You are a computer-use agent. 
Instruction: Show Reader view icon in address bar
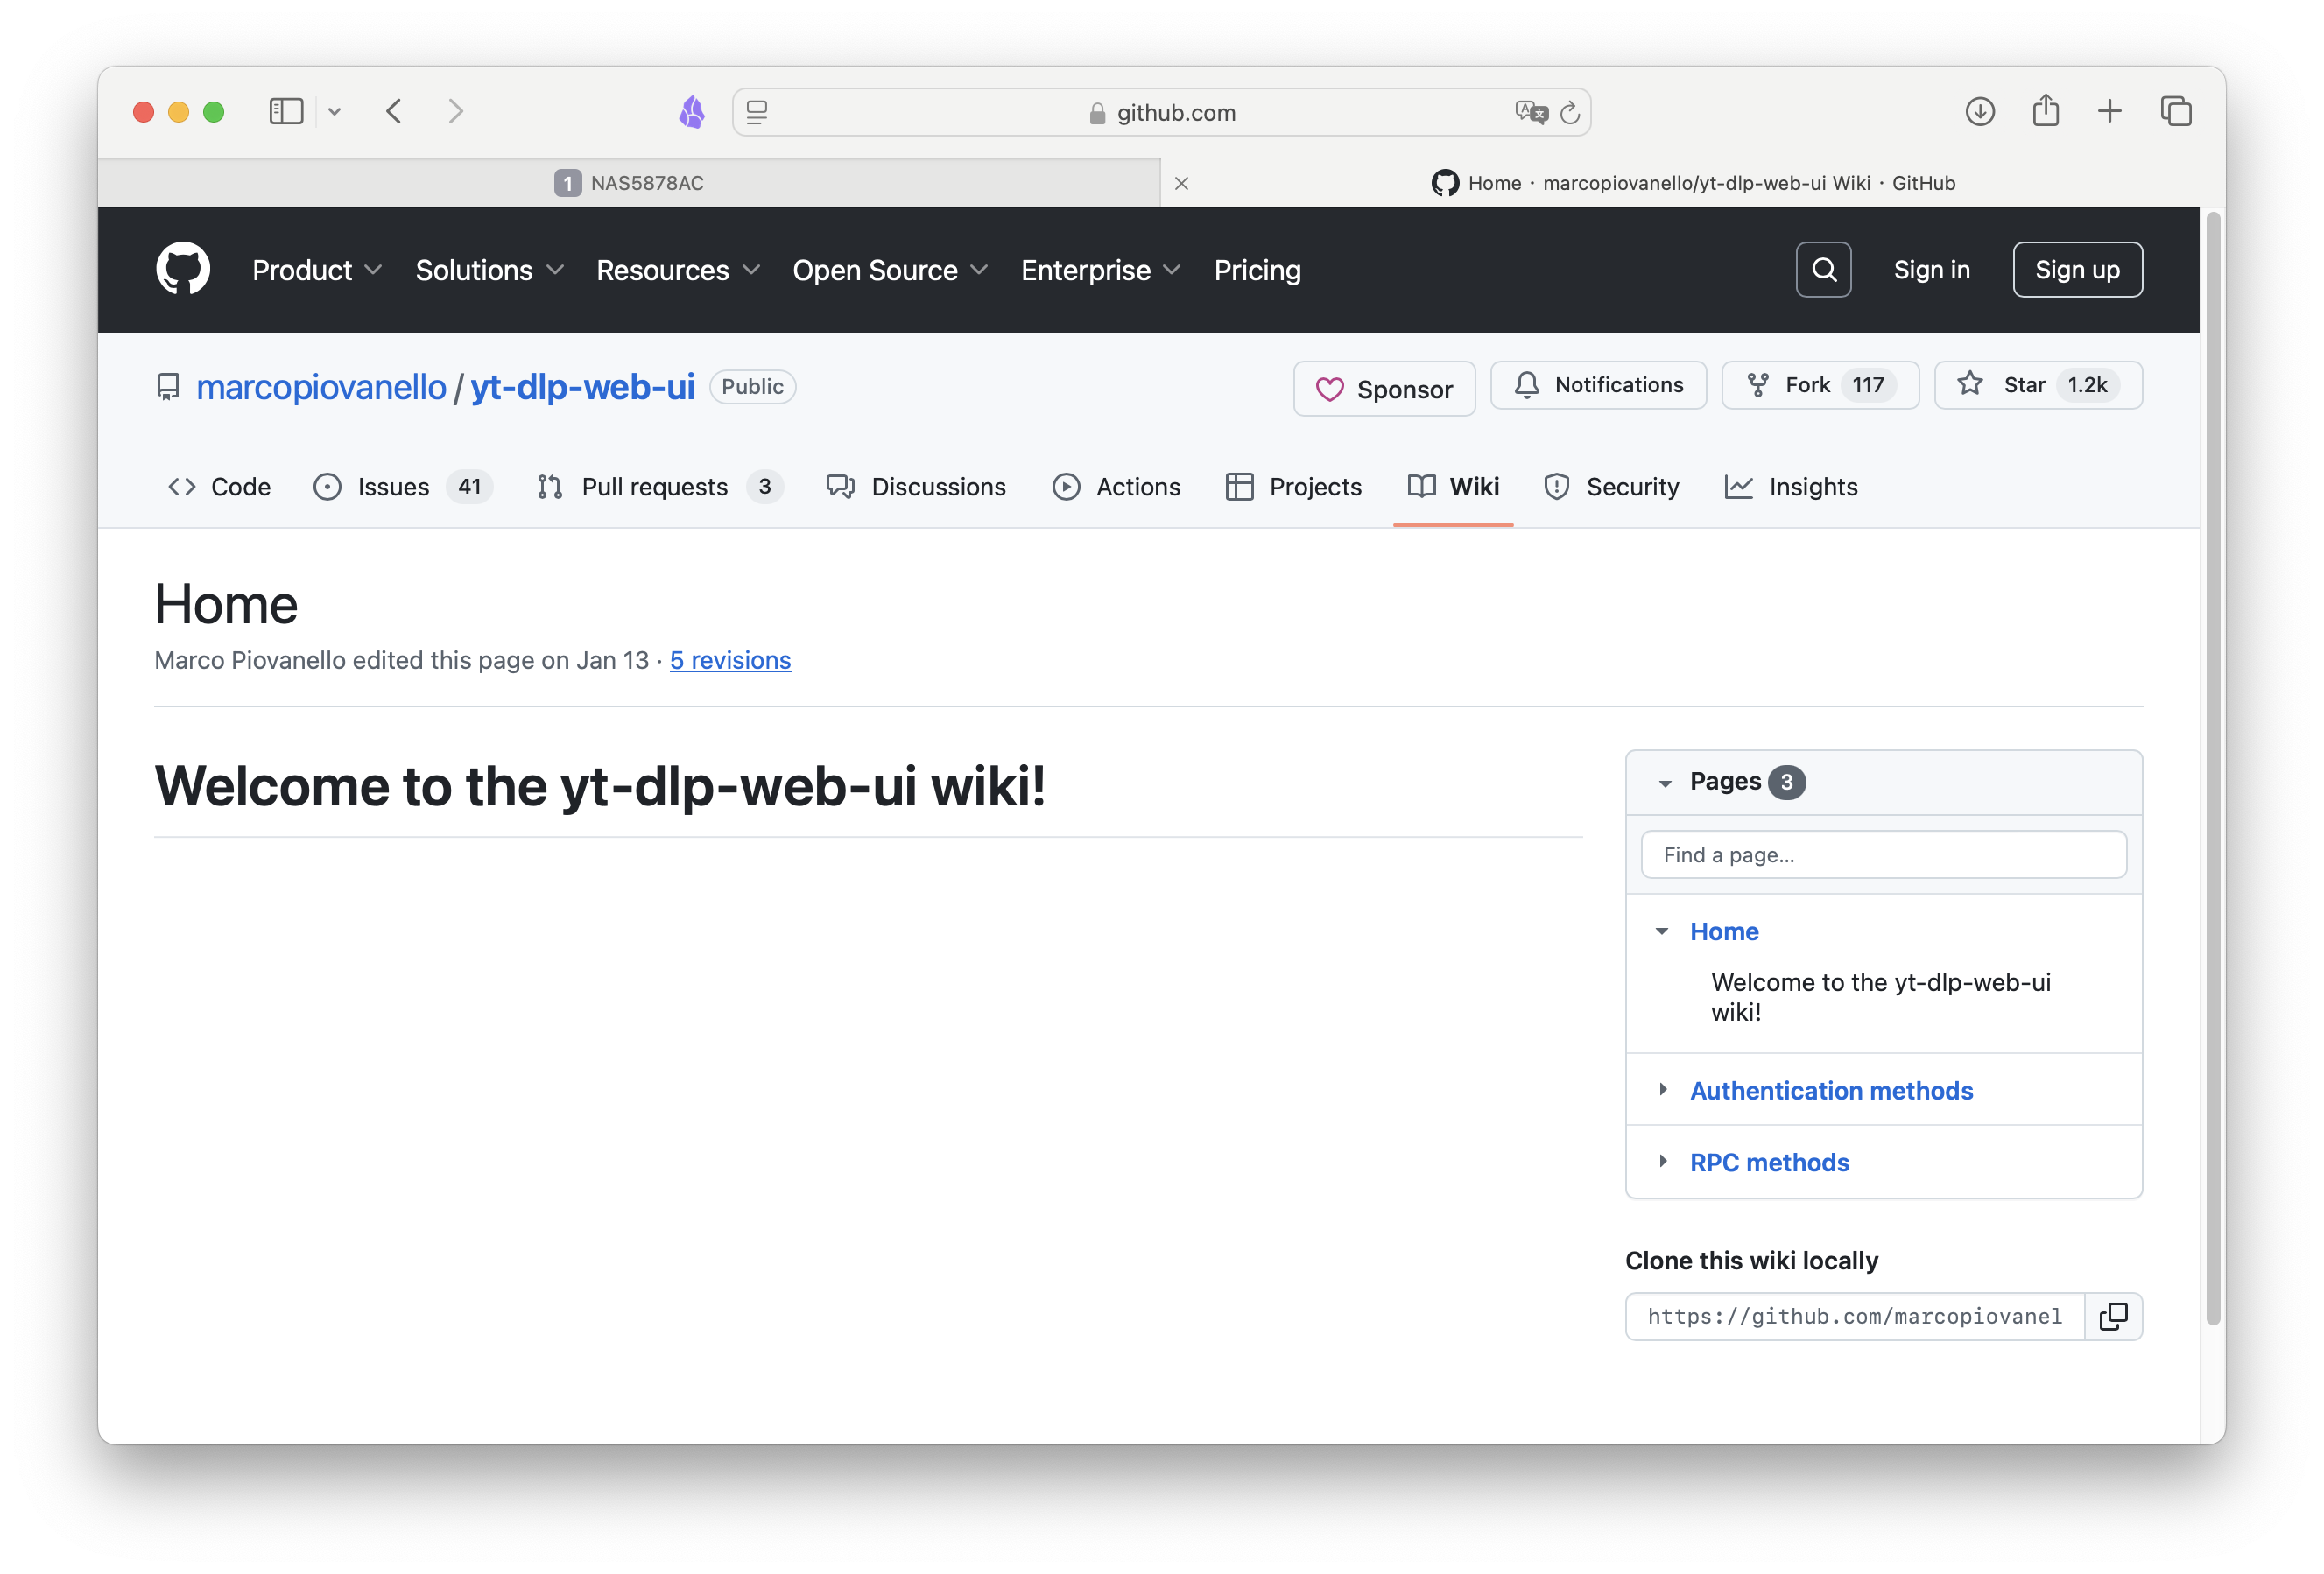click(x=757, y=112)
